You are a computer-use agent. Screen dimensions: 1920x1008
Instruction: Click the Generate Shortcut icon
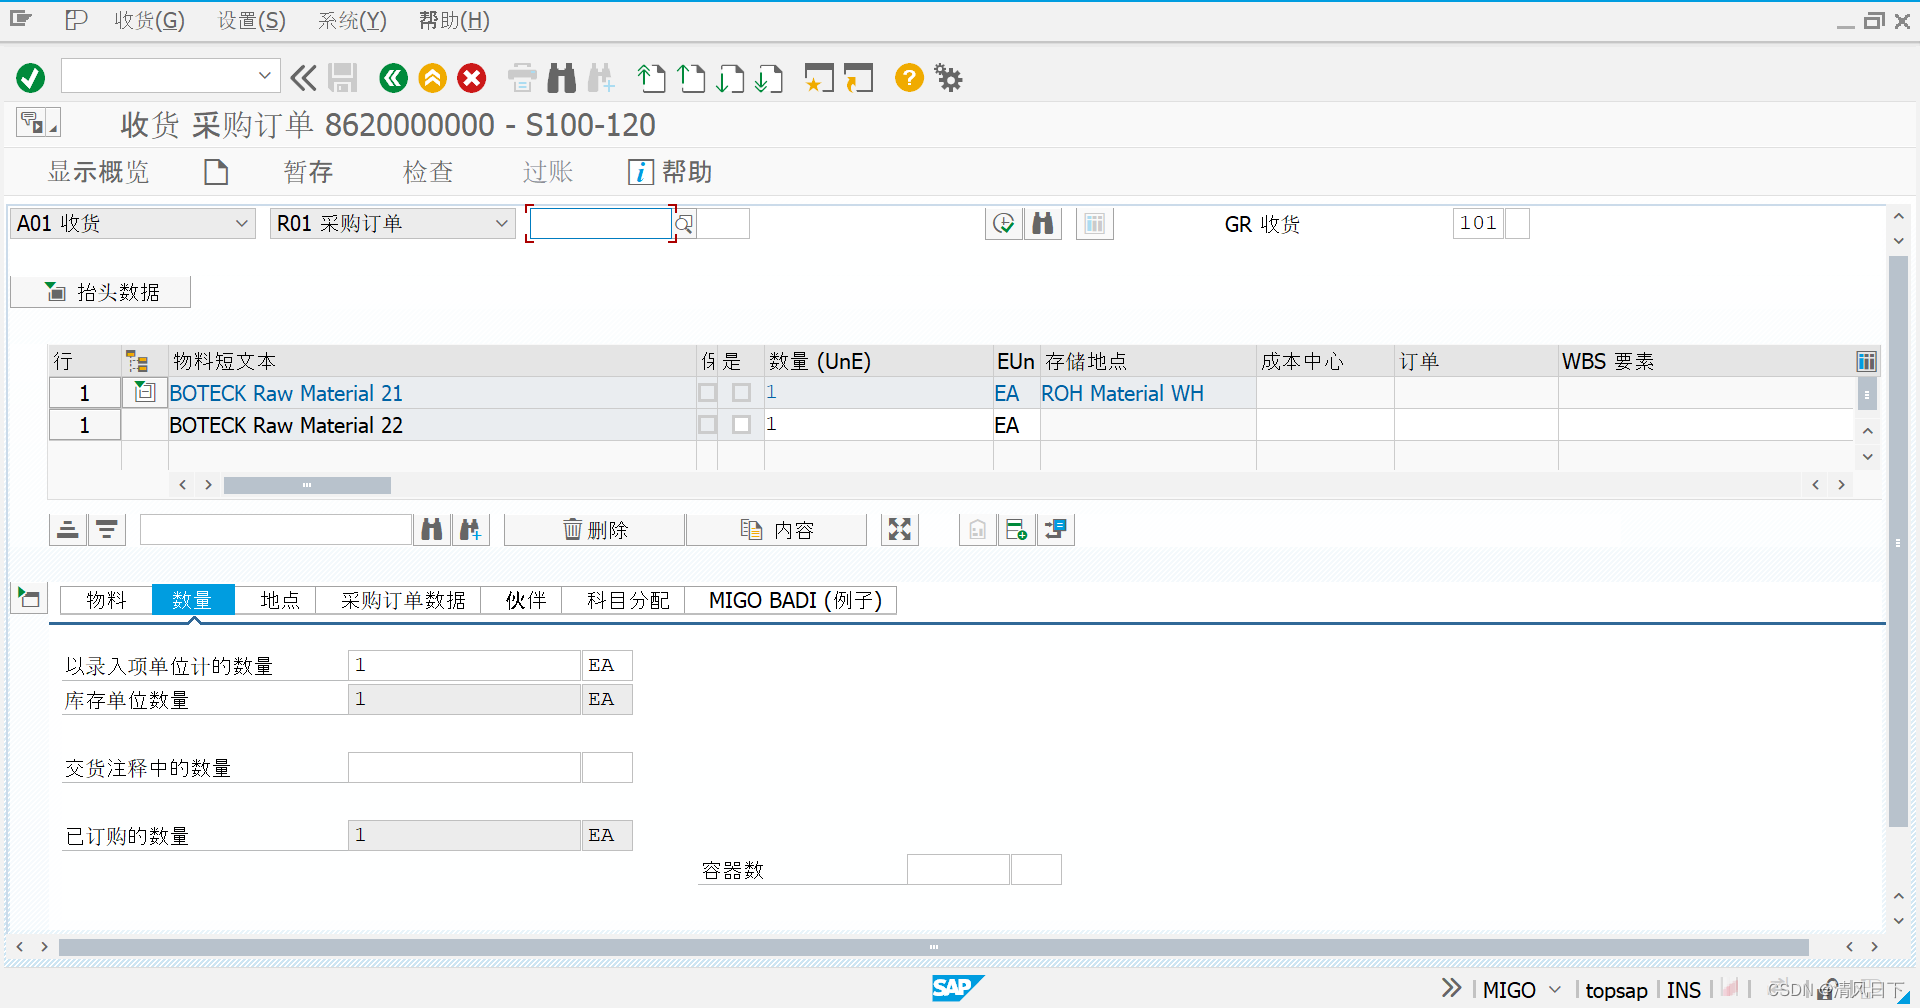tap(858, 78)
